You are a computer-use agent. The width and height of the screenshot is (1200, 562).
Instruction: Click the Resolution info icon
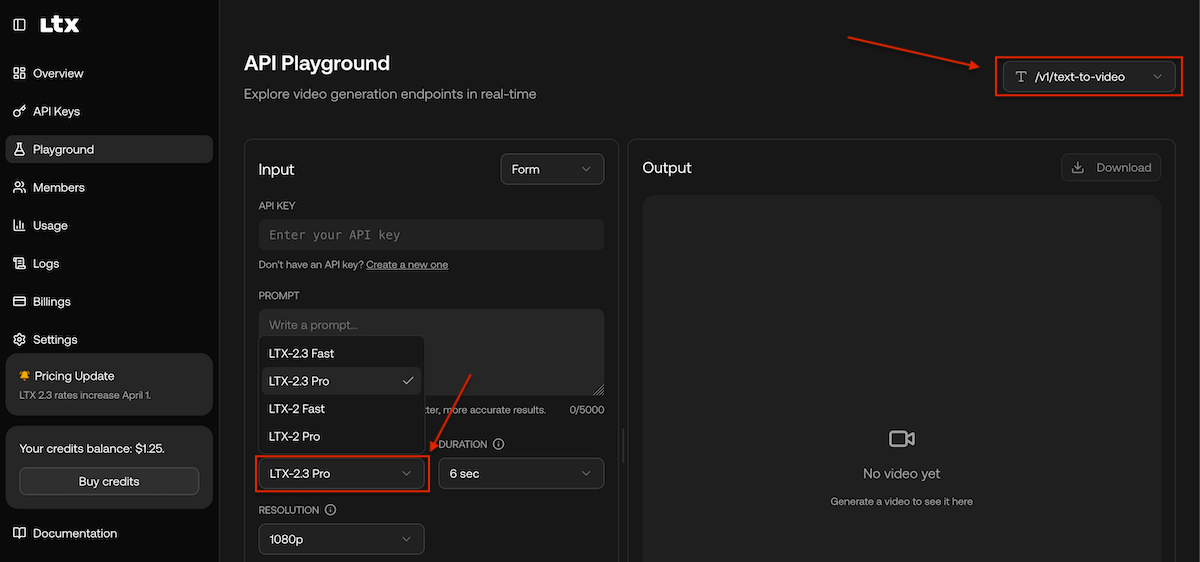coord(330,510)
